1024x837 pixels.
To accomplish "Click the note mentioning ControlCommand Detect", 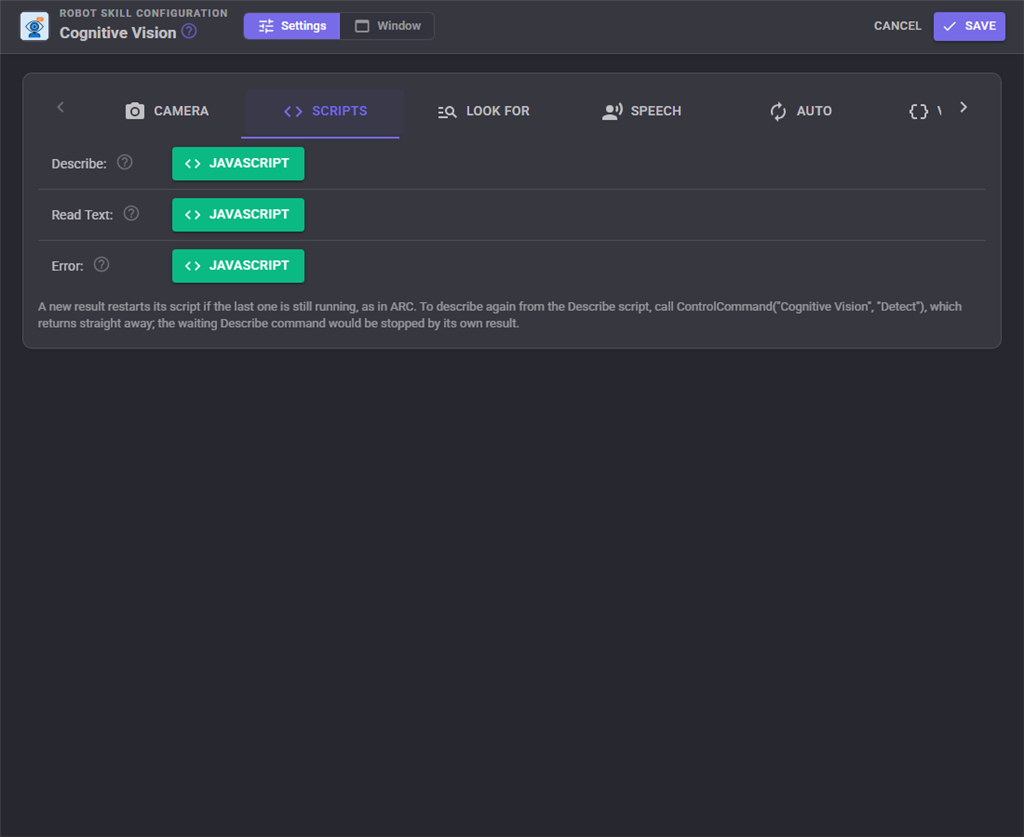I will coord(500,315).
